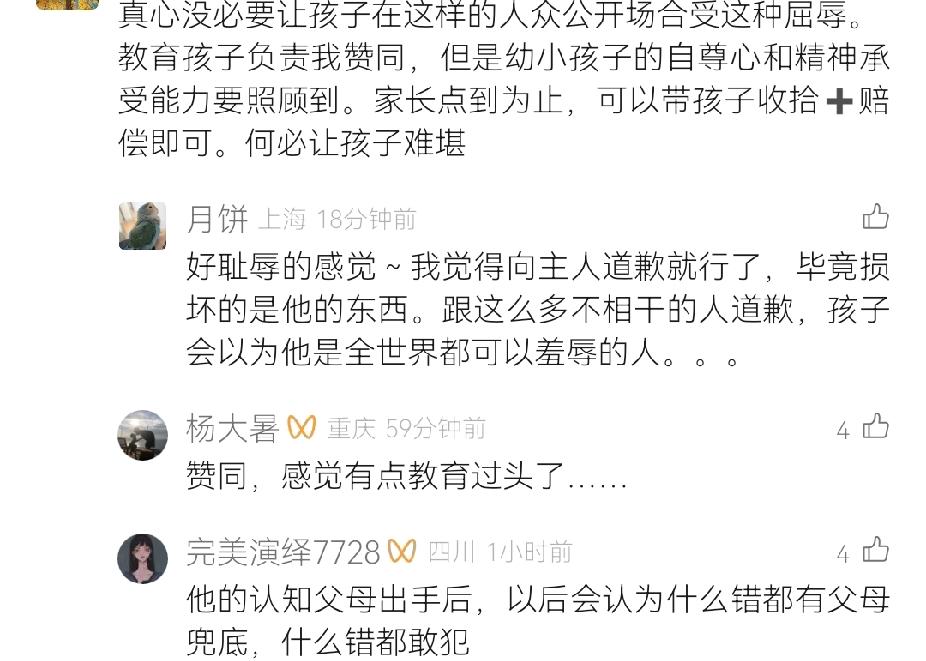The height and width of the screenshot is (661, 926).
Task: Reply to comment starting 他的认知父母出手后
Action: 537,621
